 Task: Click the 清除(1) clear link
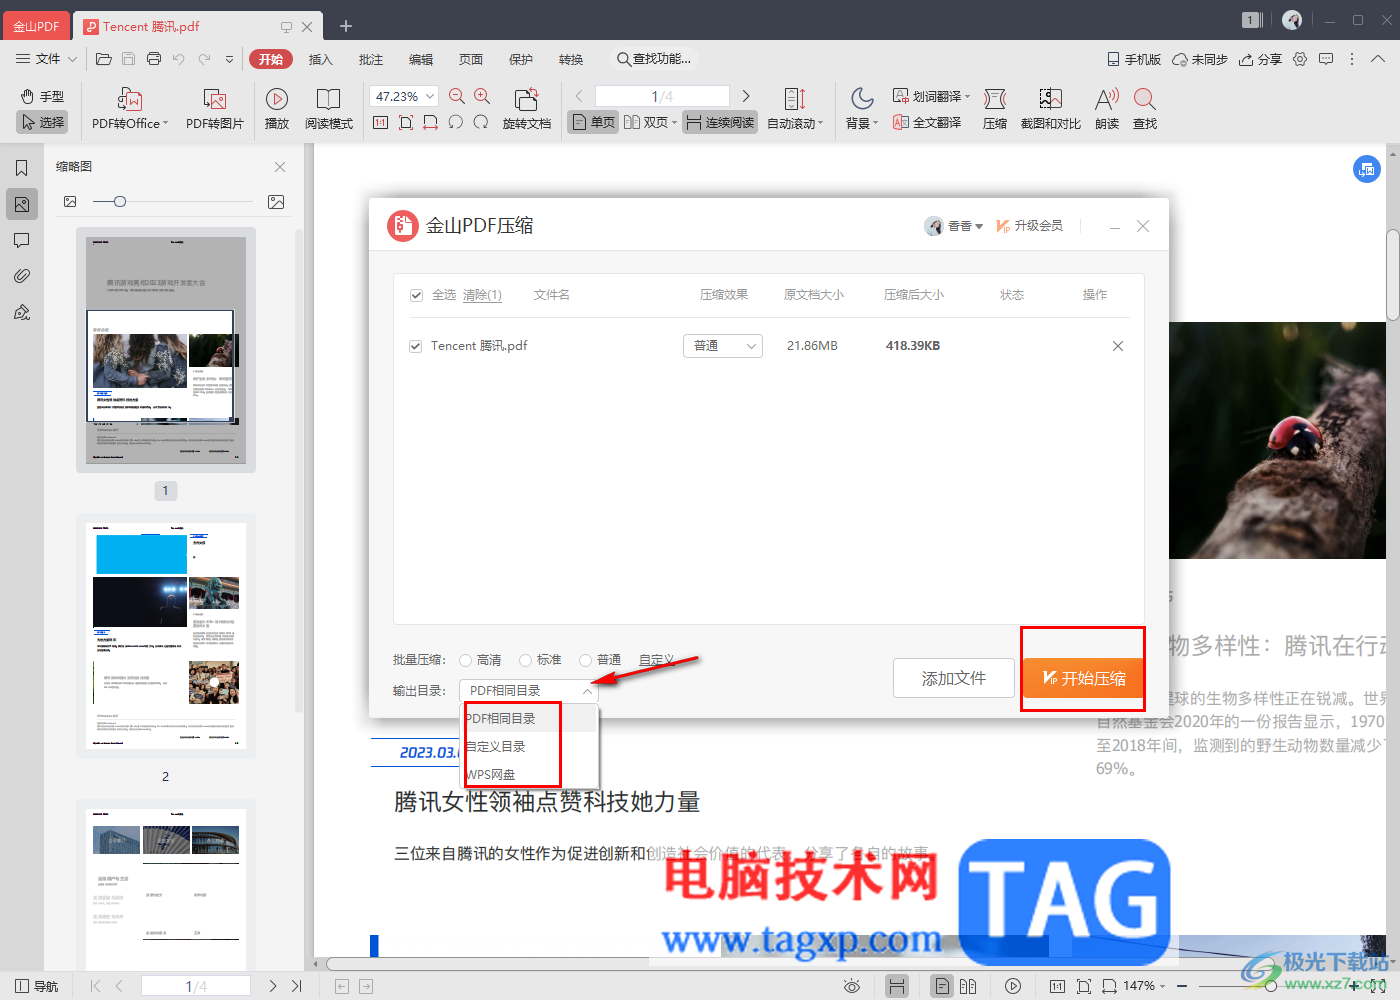[x=482, y=295]
